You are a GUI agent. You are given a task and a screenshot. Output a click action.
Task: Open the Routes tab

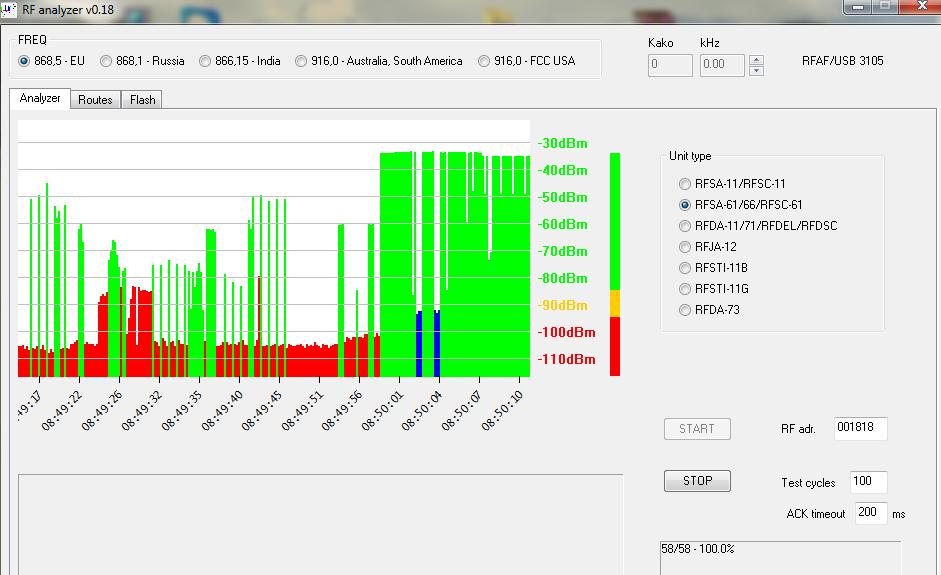coord(95,100)
